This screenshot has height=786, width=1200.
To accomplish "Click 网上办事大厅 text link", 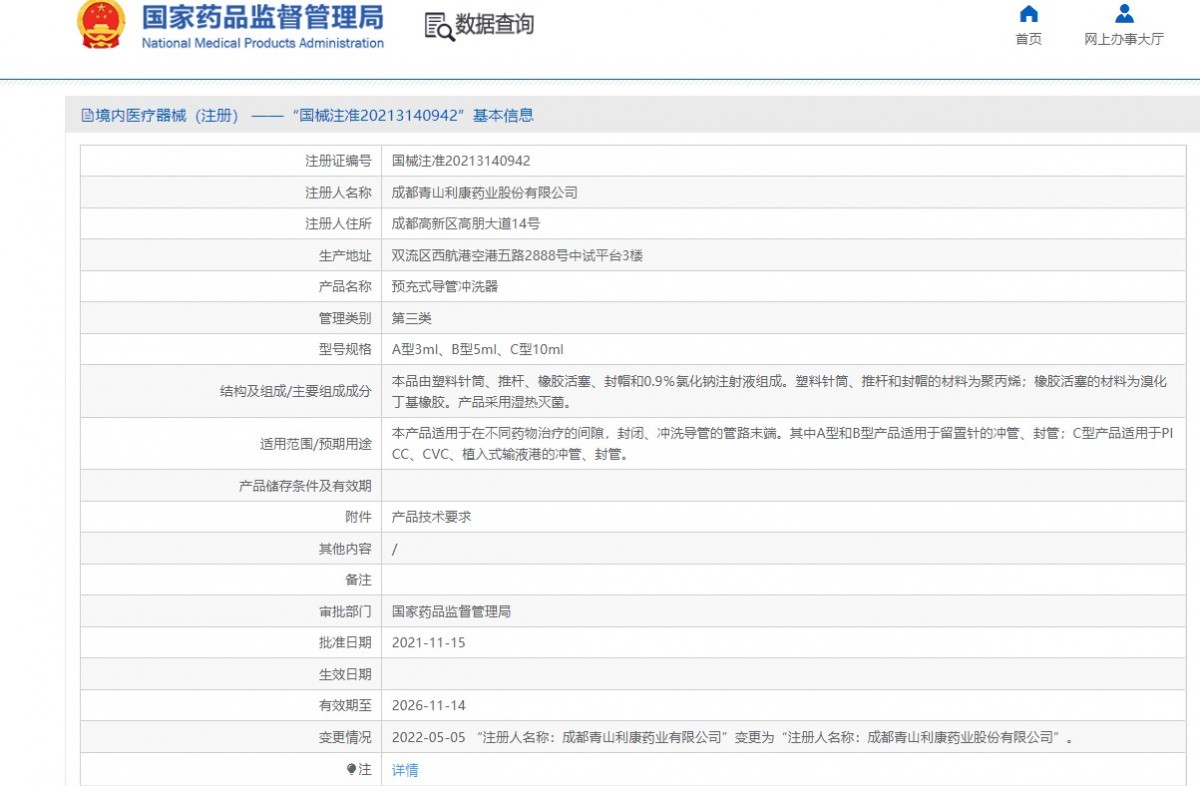I will (x=1124, y=39).
